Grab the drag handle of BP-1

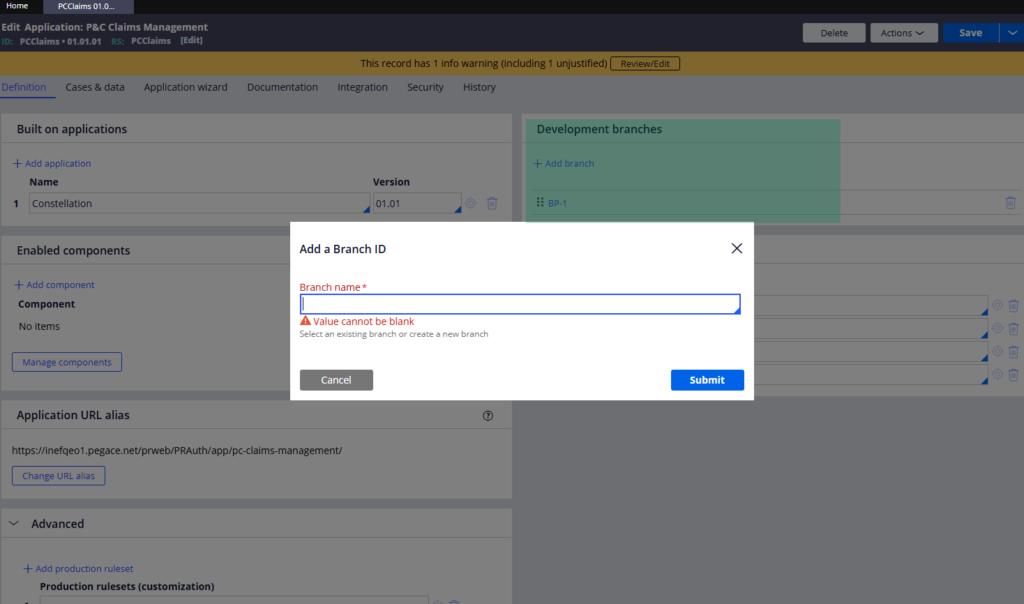point(540,202)
